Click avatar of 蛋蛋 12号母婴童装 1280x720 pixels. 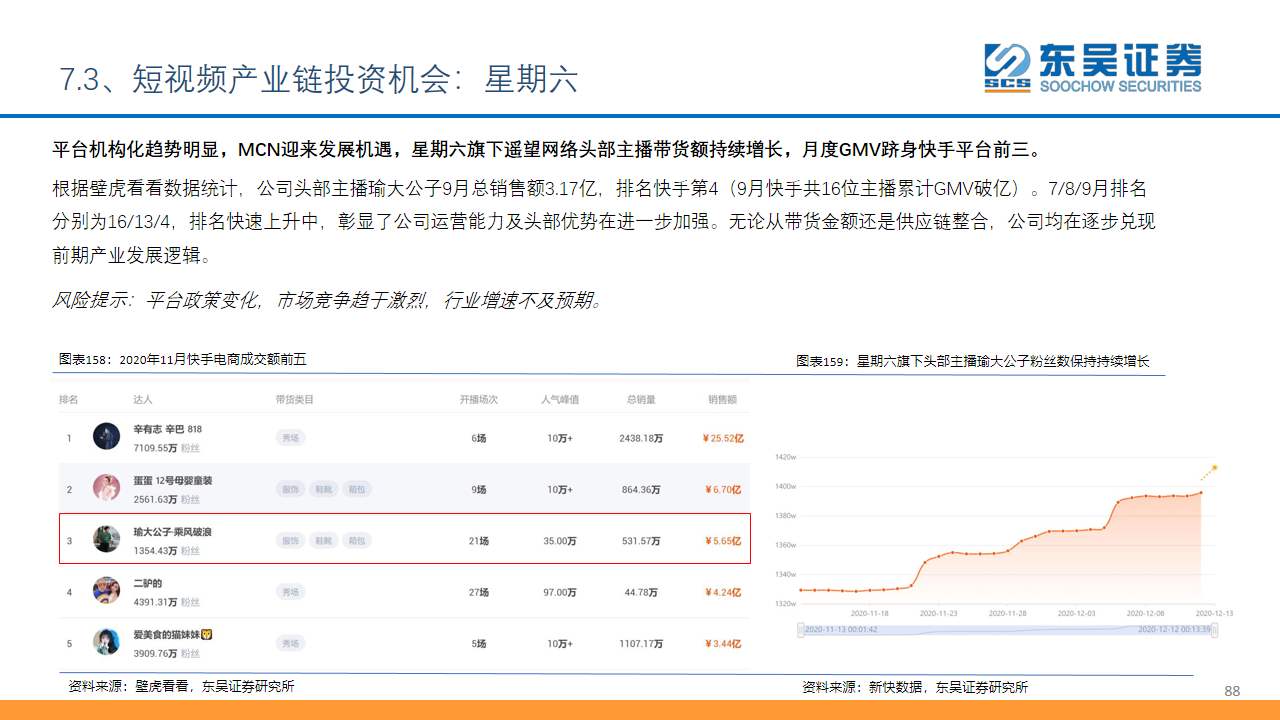[x=107, y=488]
